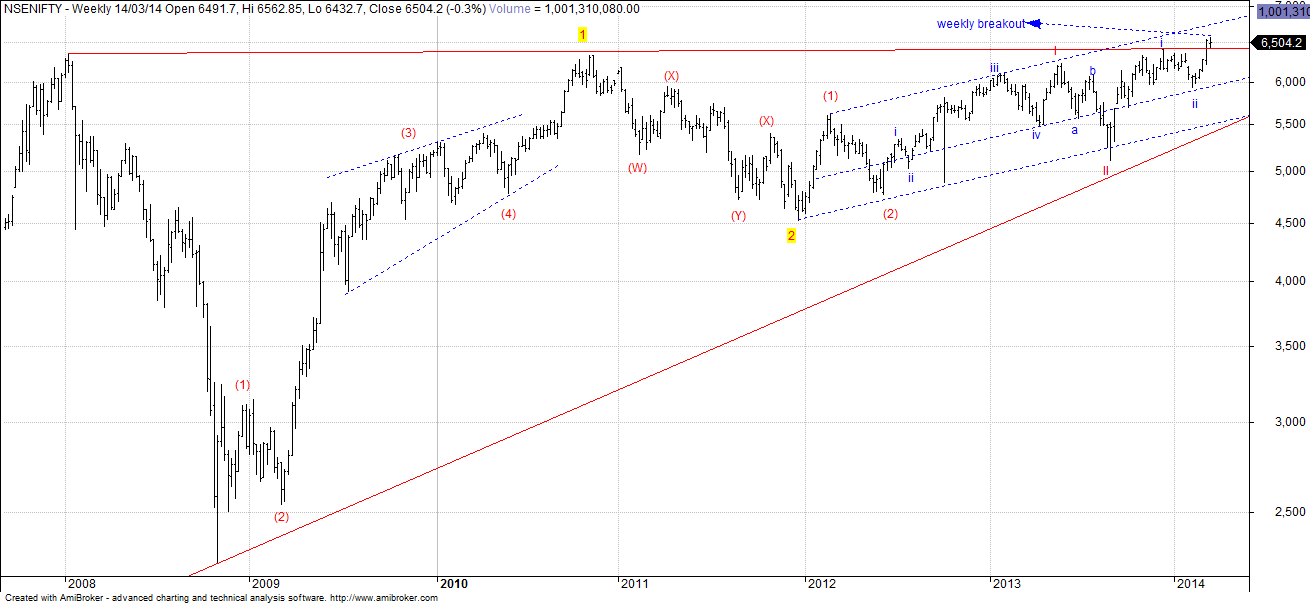Click the purple 1,001,31 volume tag
Viewport: 1310px width, 604px height.
[x=1283, y=11]
